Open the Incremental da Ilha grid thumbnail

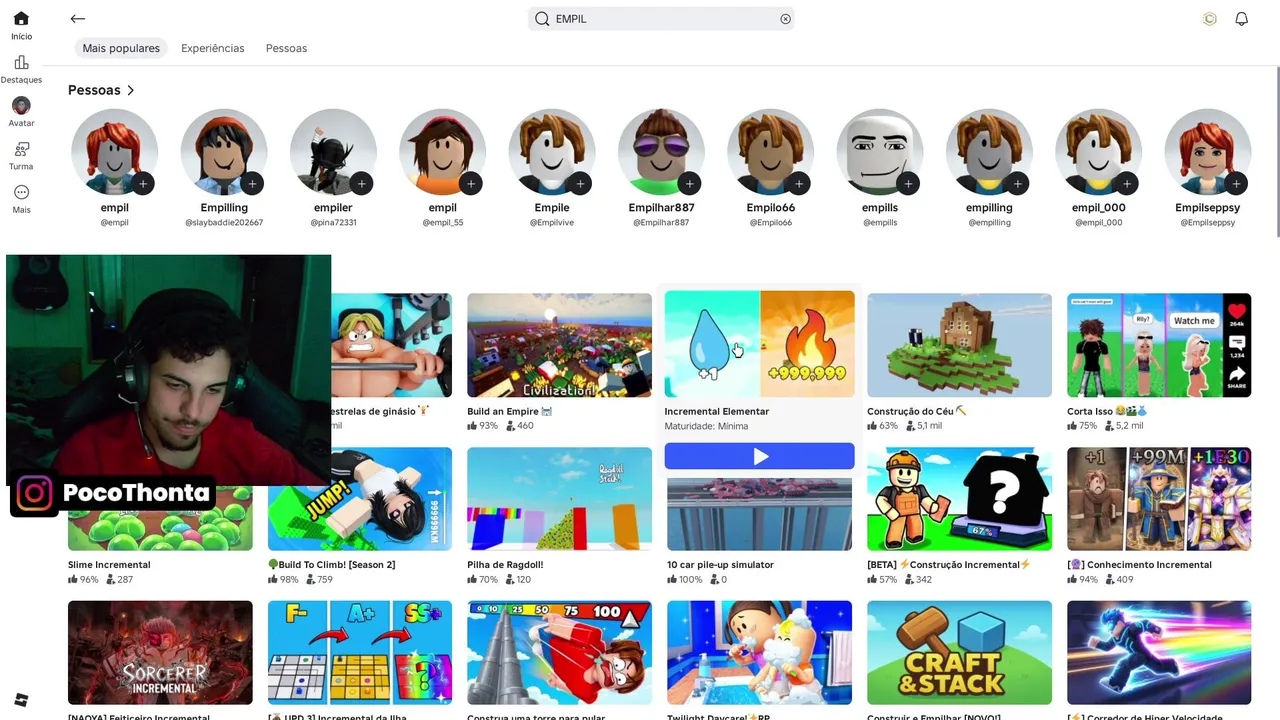[x=360, y=652]
